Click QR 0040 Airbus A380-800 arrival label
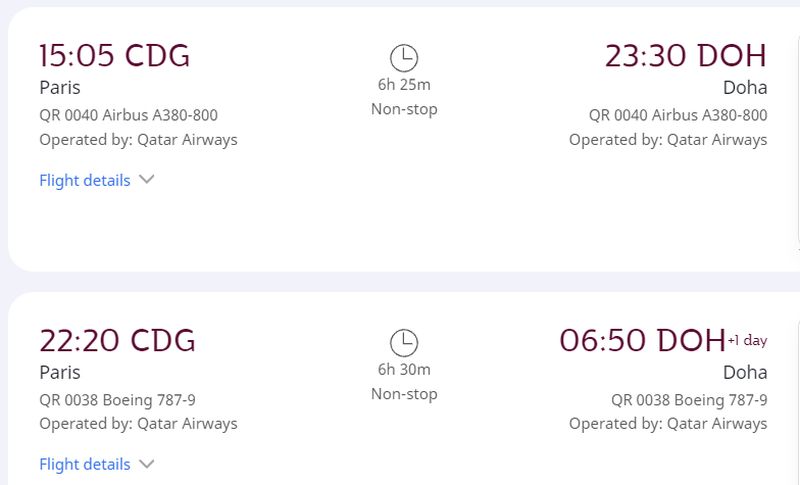The width and height of the screenshot is (800, 485). click(678, 115)
